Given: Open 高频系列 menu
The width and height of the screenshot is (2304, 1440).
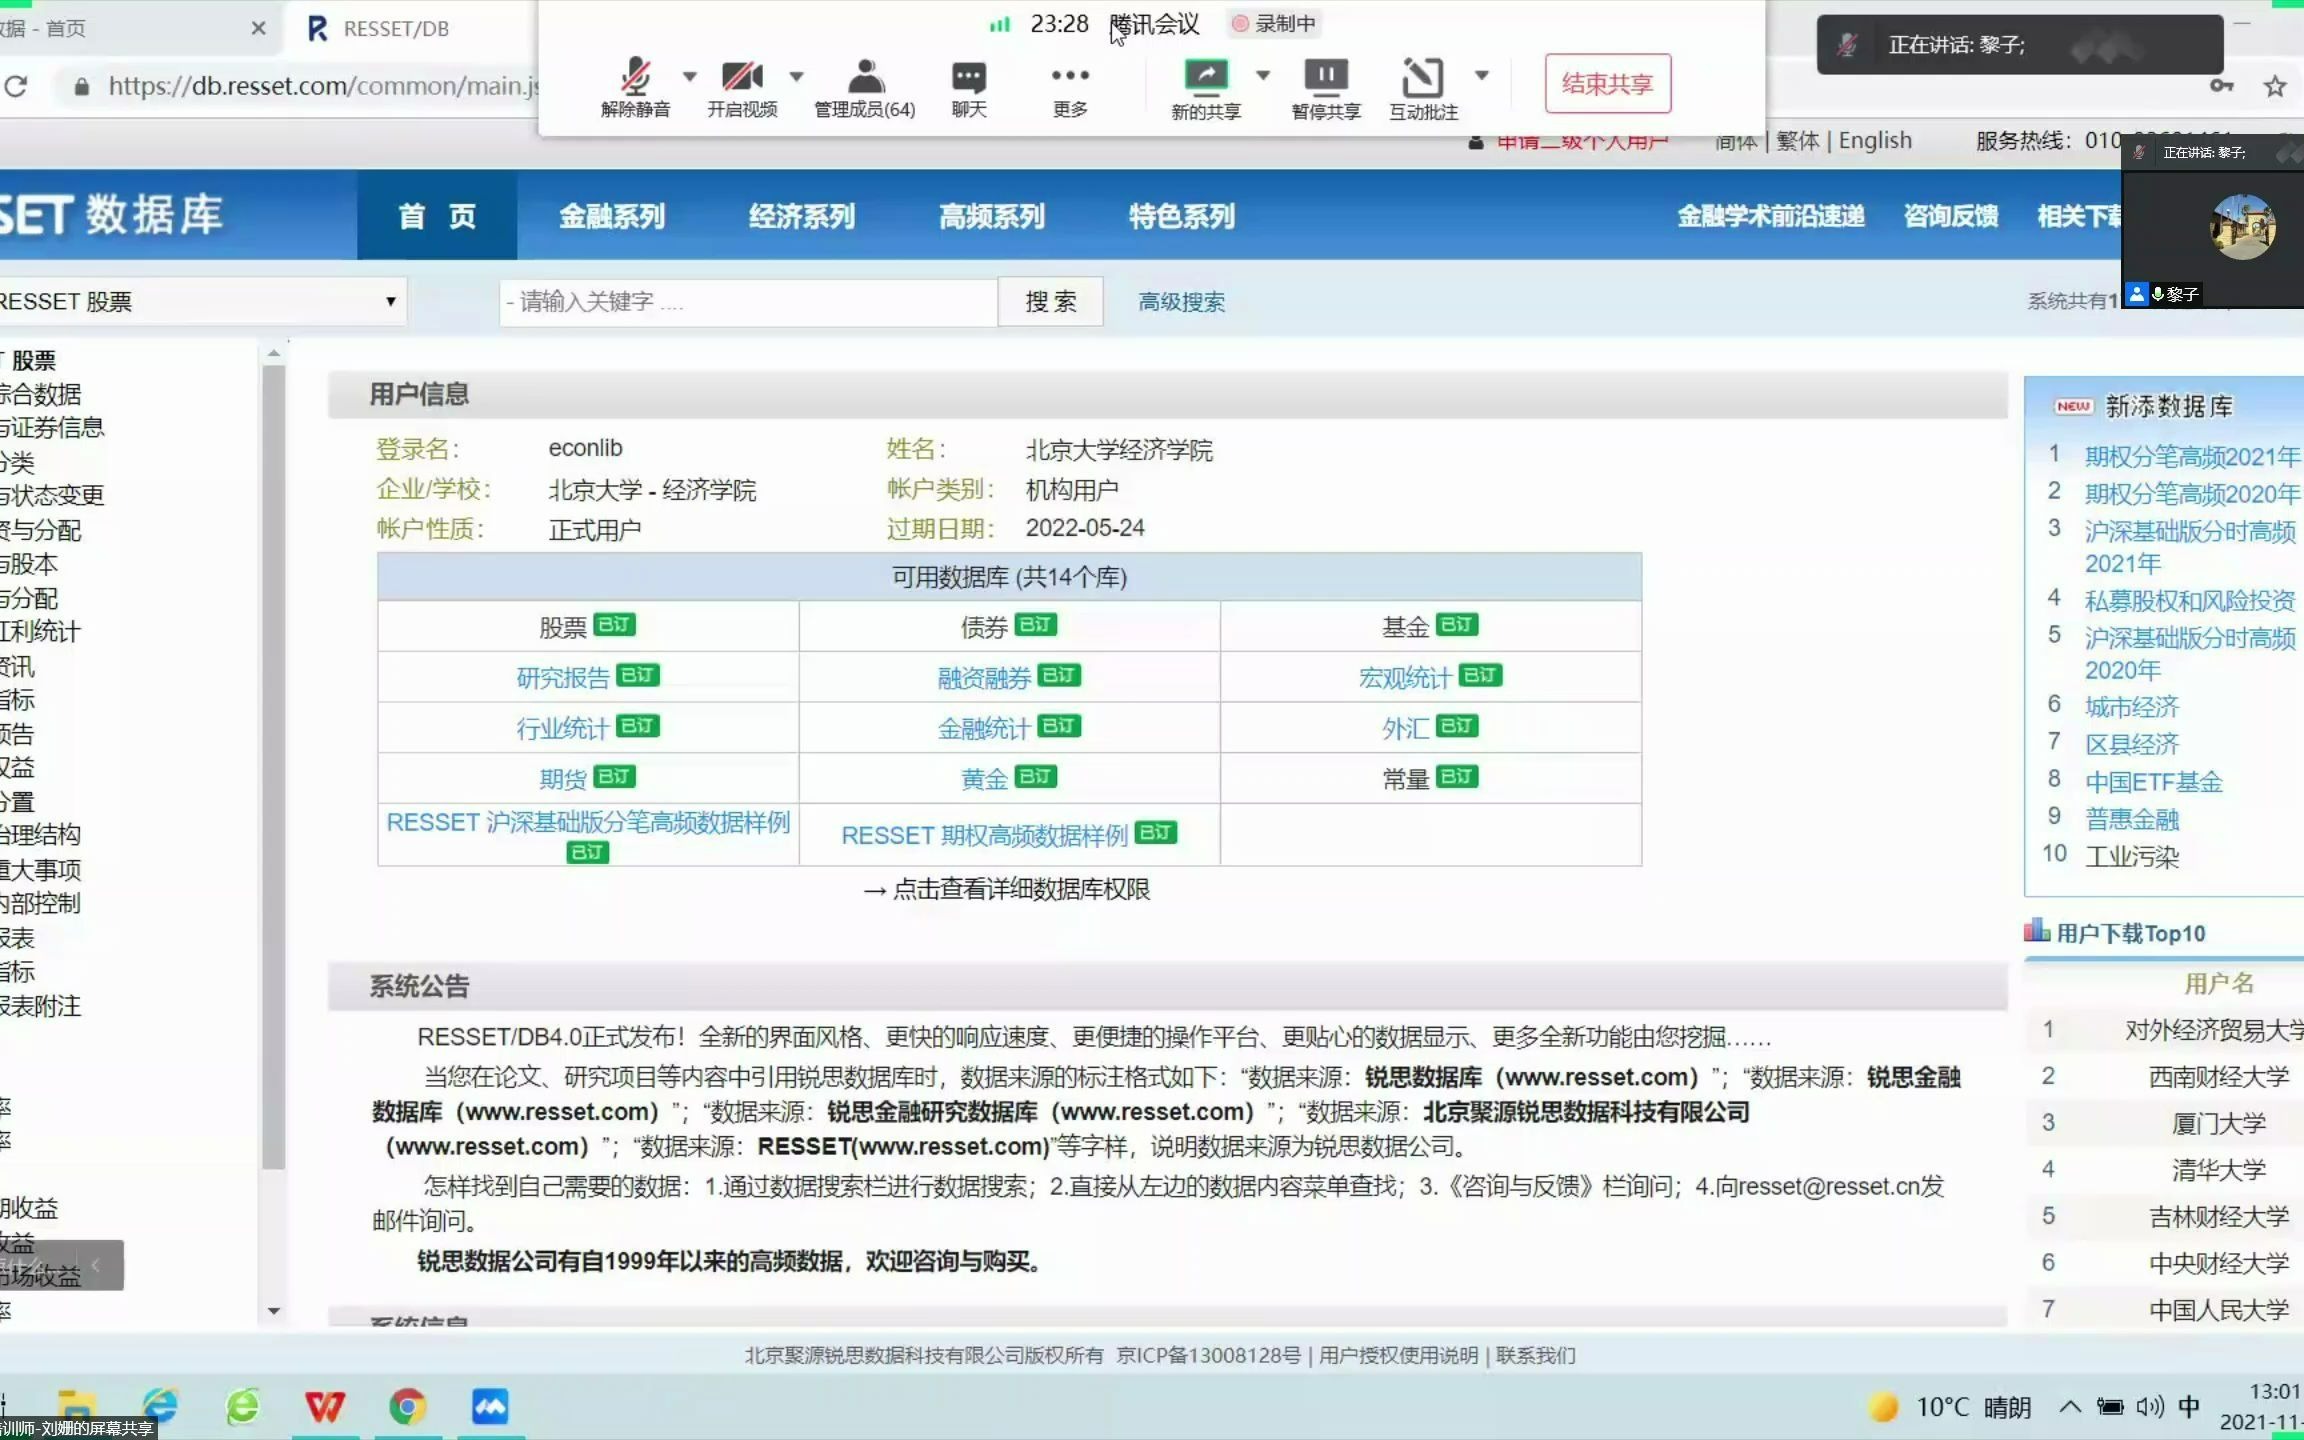Looking at the screenshot, I should (x=992, y=216).
